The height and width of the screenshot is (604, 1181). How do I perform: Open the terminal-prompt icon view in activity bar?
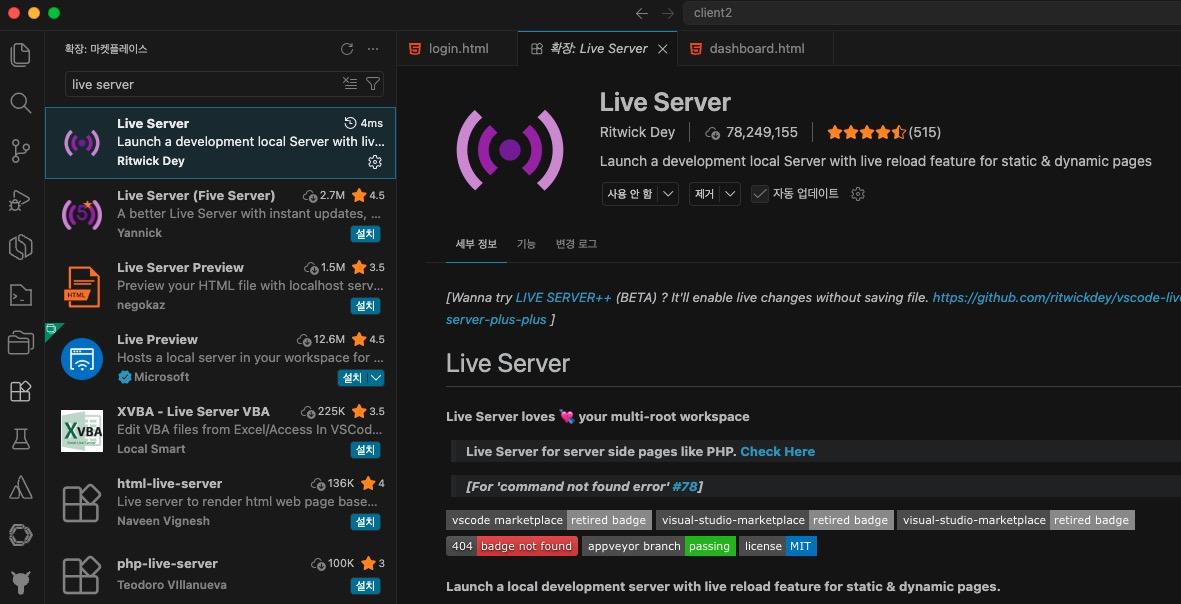20,295
